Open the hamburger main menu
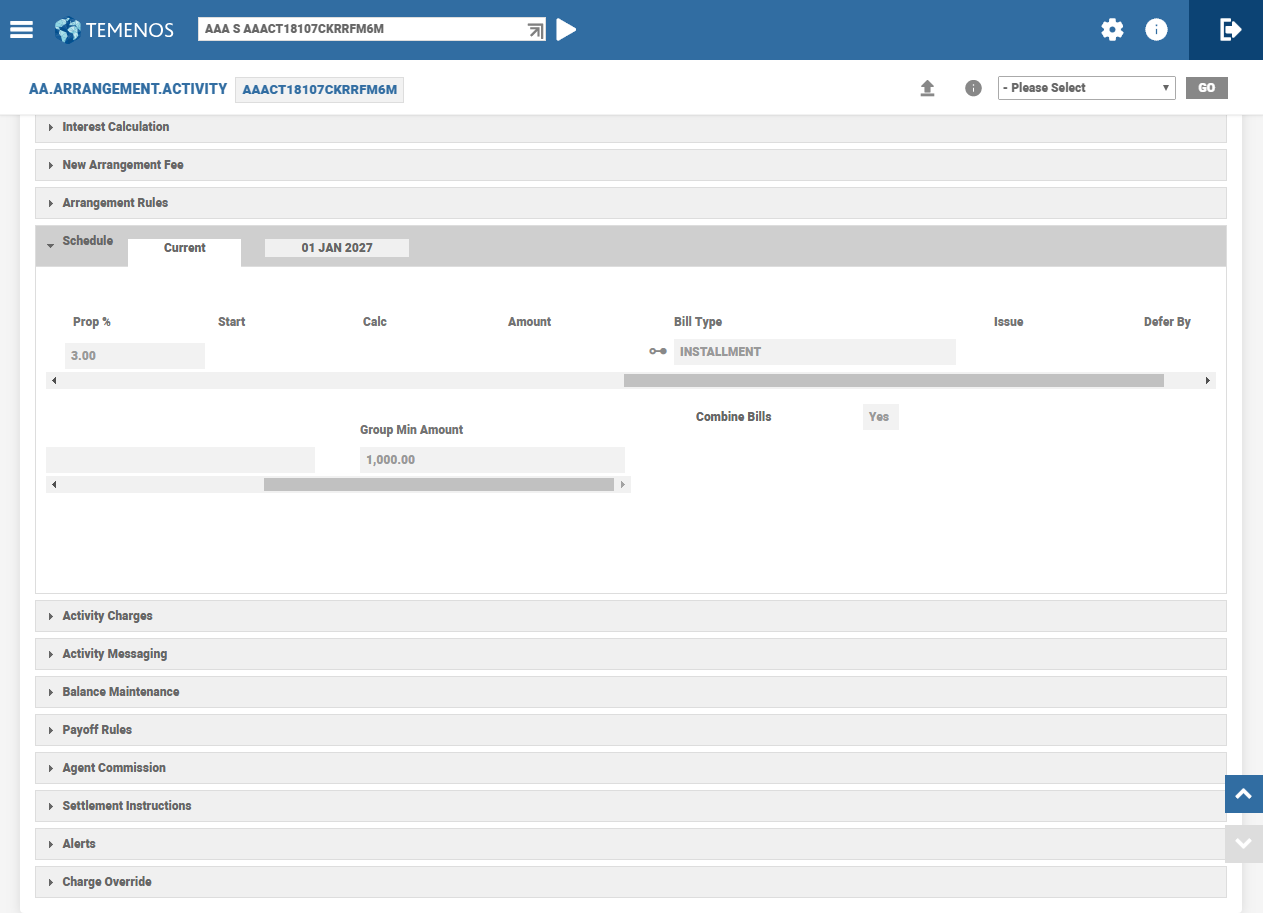The image size is (1263, 913). tap(22, 30)
